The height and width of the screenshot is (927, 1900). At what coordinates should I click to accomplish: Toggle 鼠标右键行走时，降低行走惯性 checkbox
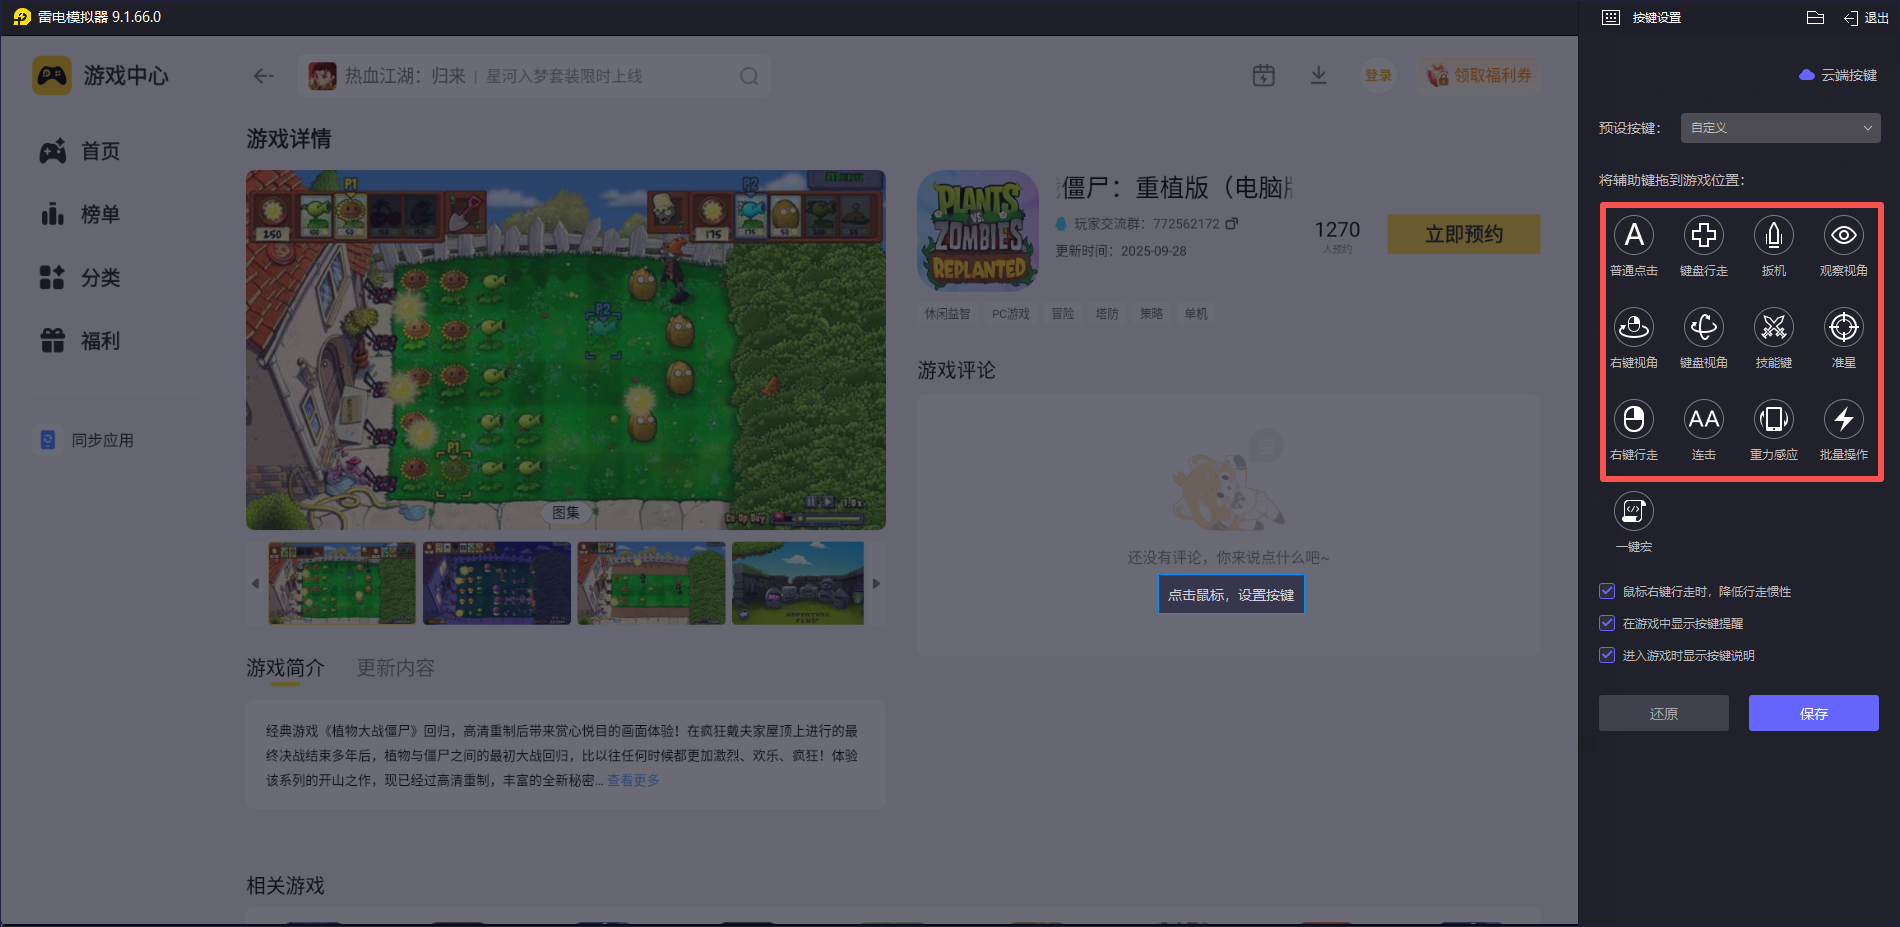pyautogui.click(x=1607, y=591)
